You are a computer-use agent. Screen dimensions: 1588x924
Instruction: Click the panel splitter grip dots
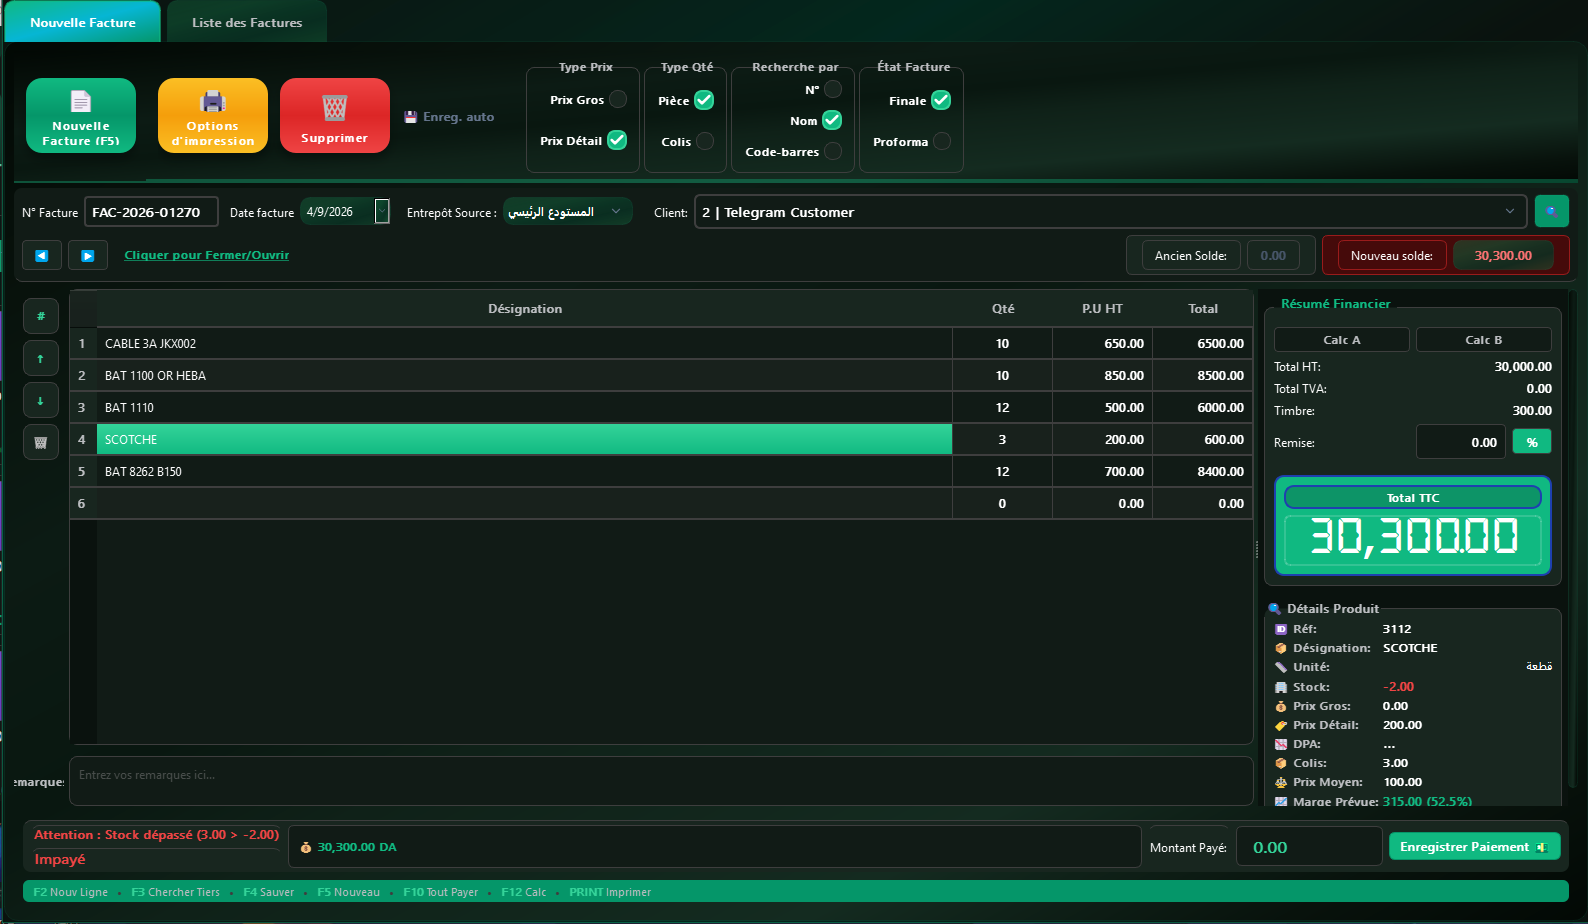tap(1257, 549)
